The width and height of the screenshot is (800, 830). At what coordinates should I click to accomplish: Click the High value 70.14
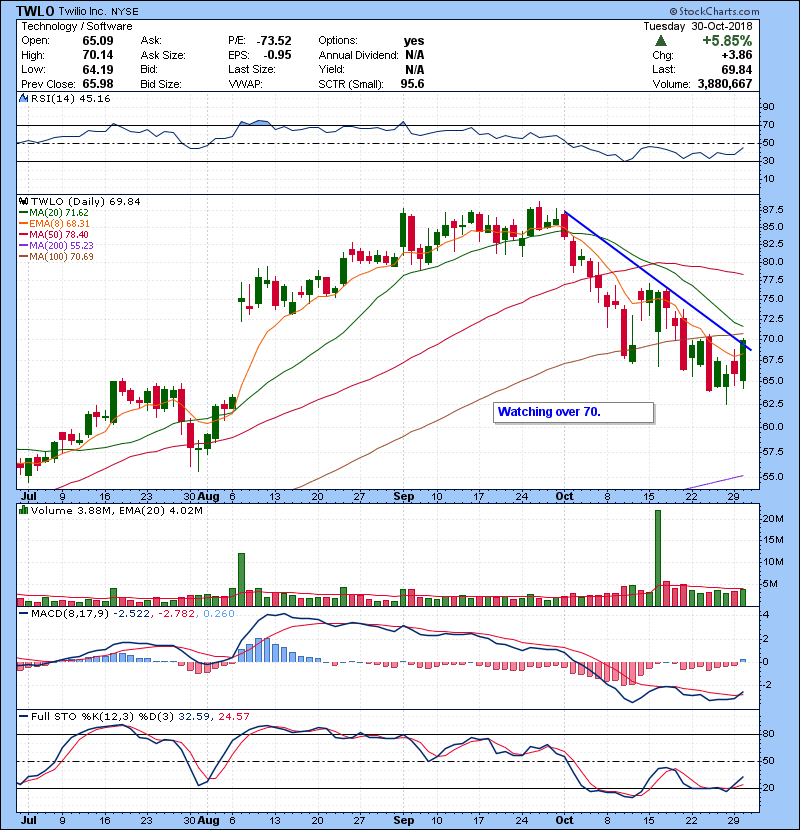pos(97,55)
